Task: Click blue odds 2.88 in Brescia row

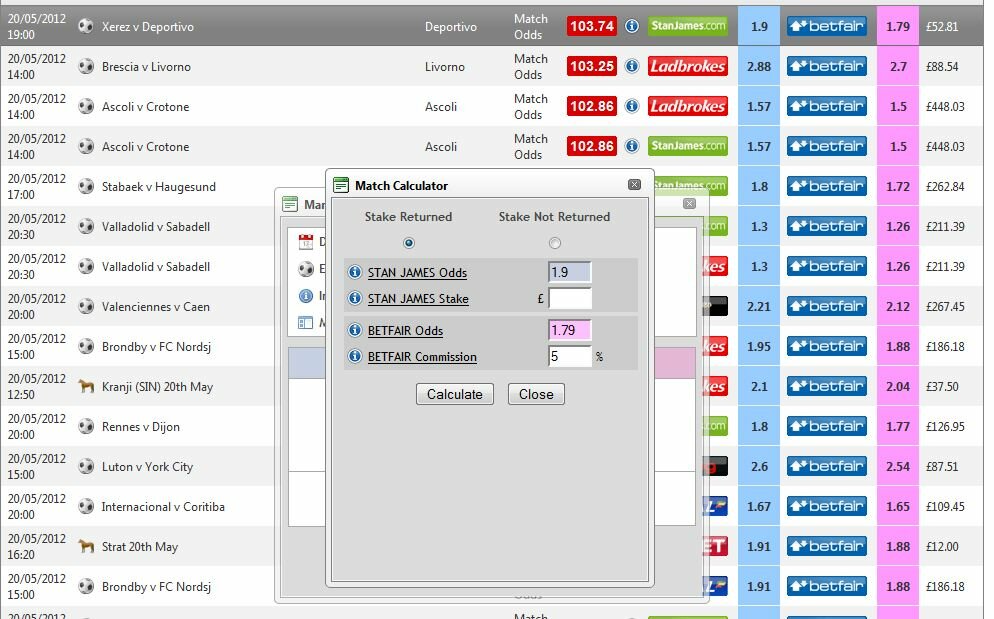Action: (x=759, y=66)
